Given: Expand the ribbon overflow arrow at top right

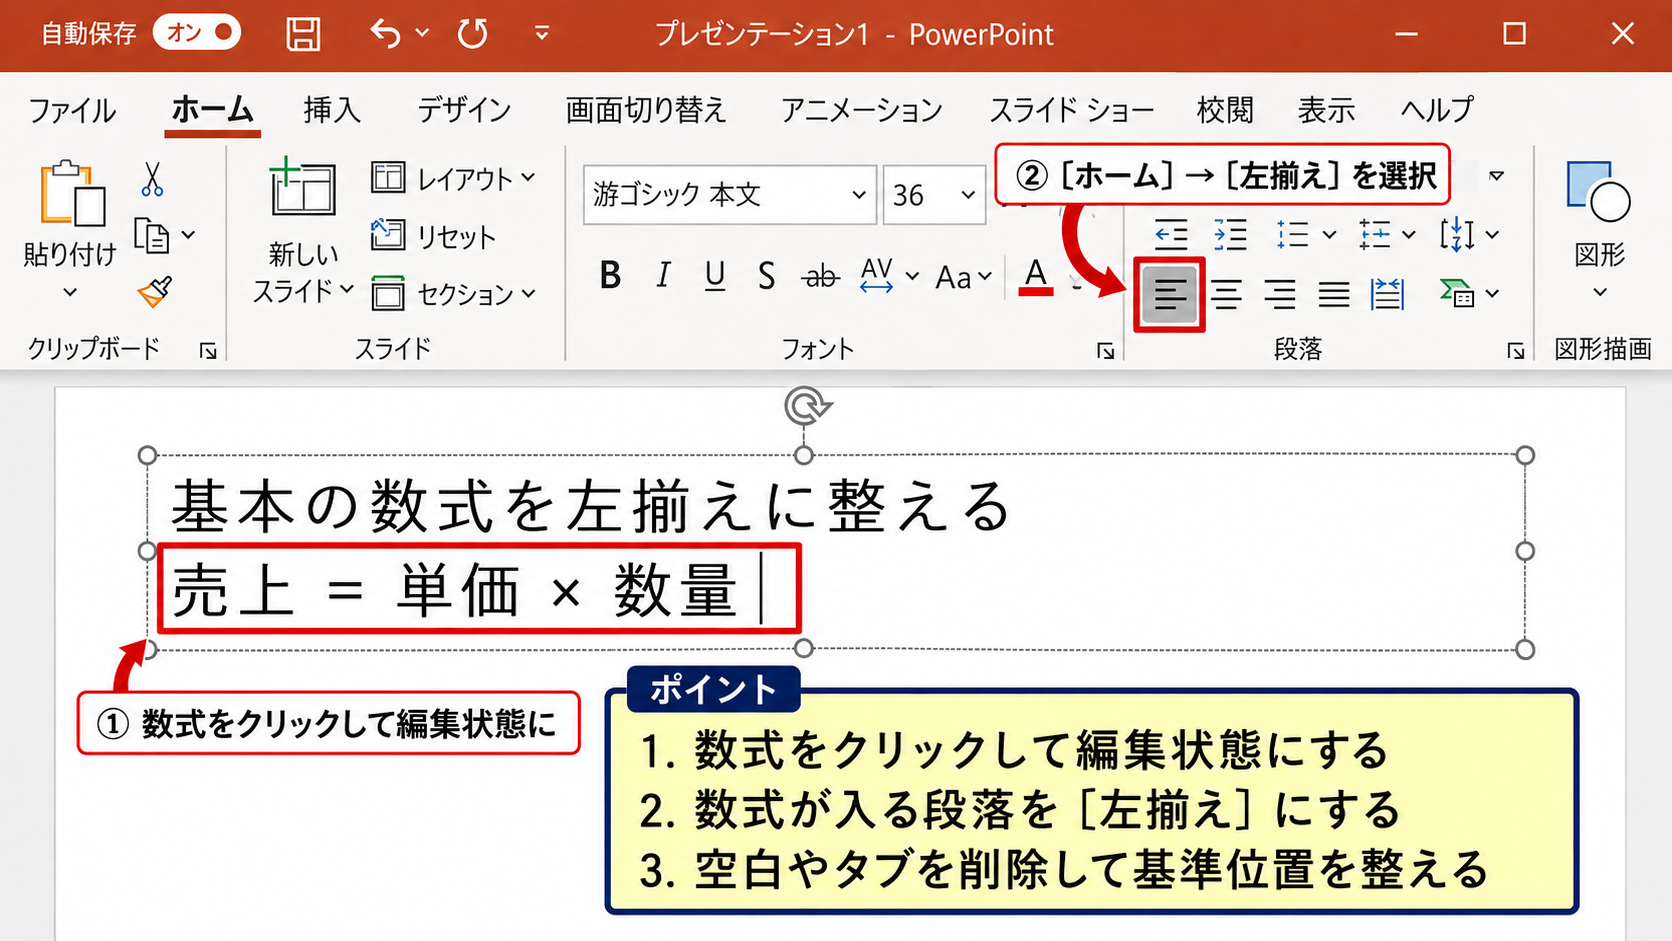Looking at the screenshot, I should tap(1496, 176).
